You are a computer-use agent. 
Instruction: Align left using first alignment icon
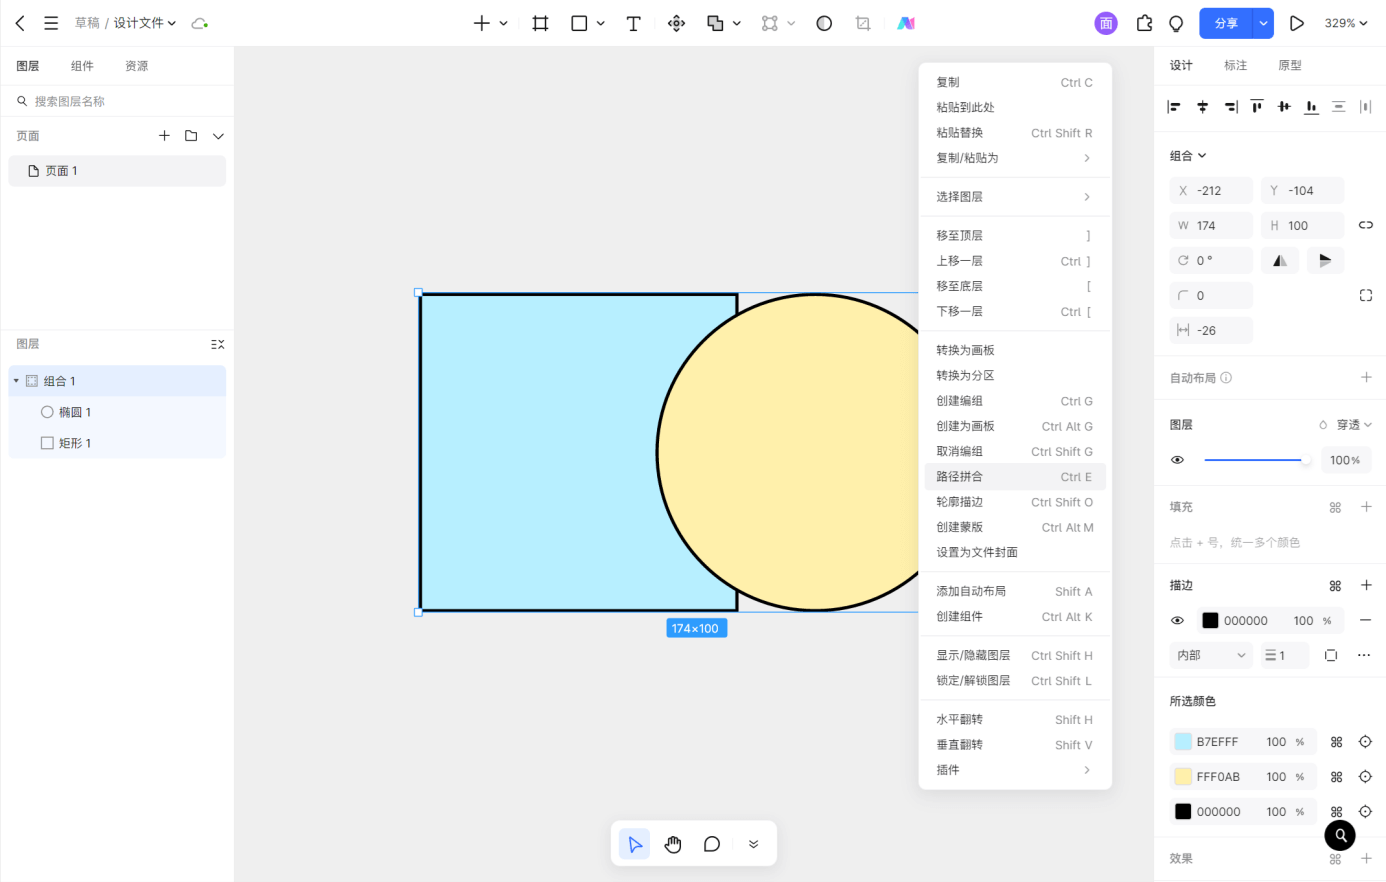[1175, 107]
